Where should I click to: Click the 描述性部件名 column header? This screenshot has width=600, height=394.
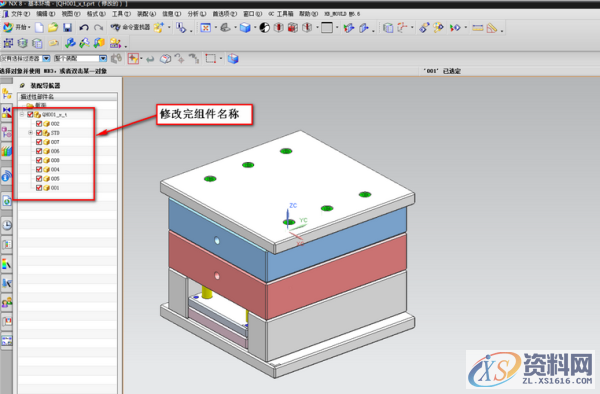point(68,96)
